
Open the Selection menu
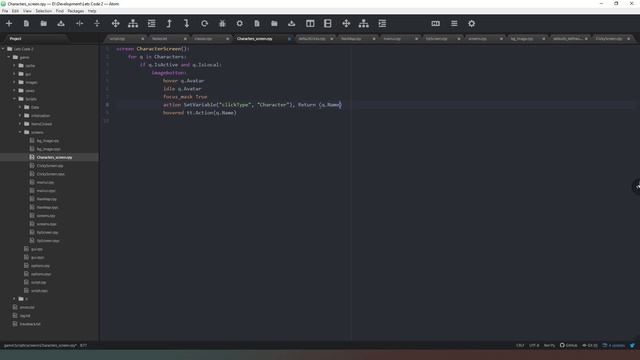(x=43, y=11)
